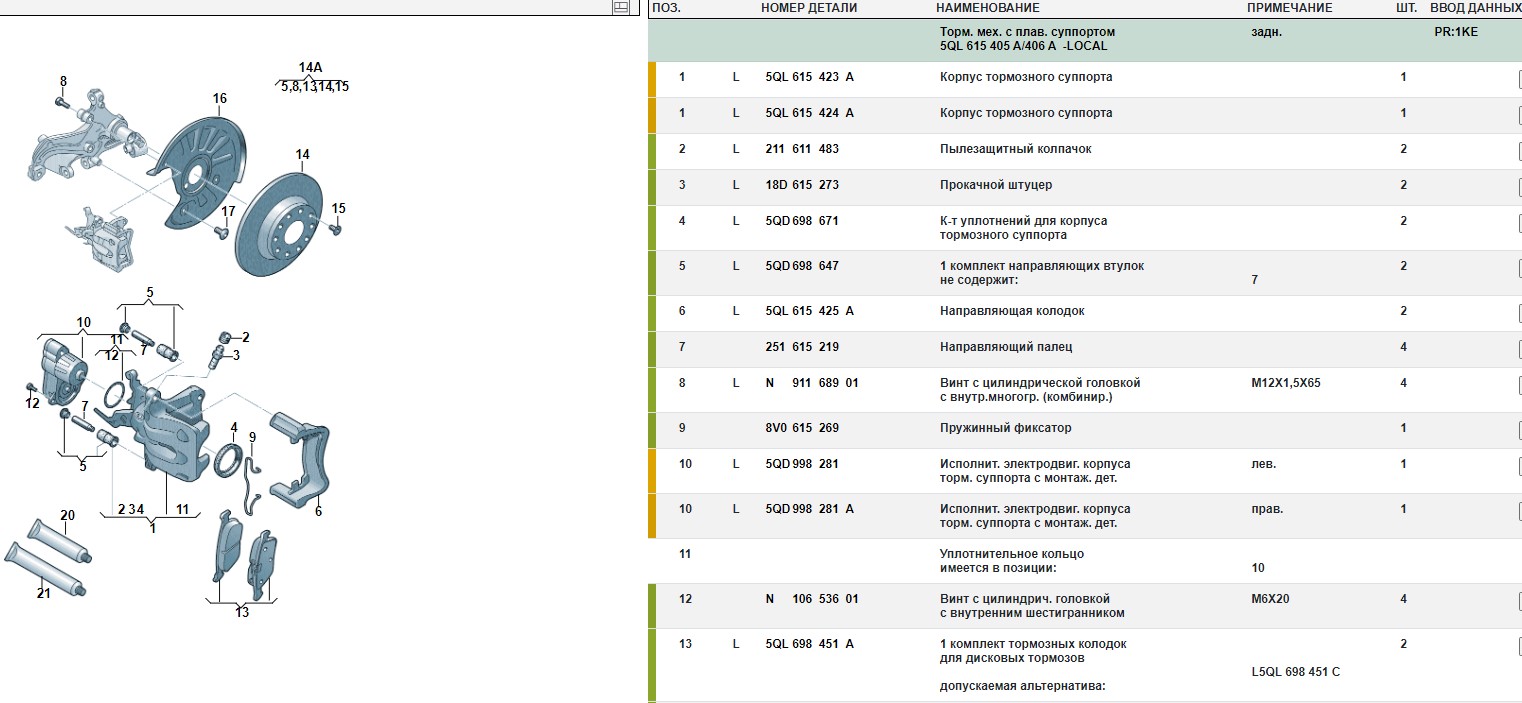This screenshot has height=703, width=1522.
Task: Select the M6X20 note cell
Action: [1272, 599]
